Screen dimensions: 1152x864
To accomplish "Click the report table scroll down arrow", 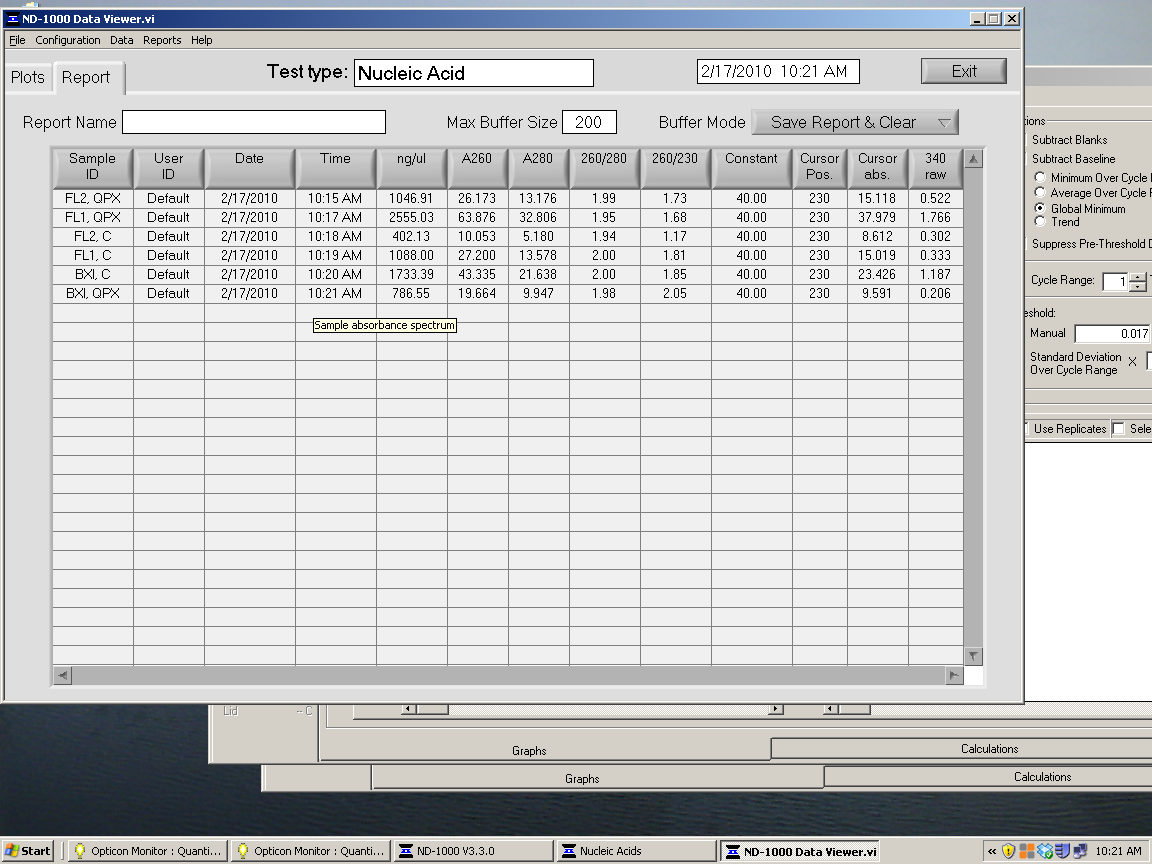I will click(x=973, y=656).
